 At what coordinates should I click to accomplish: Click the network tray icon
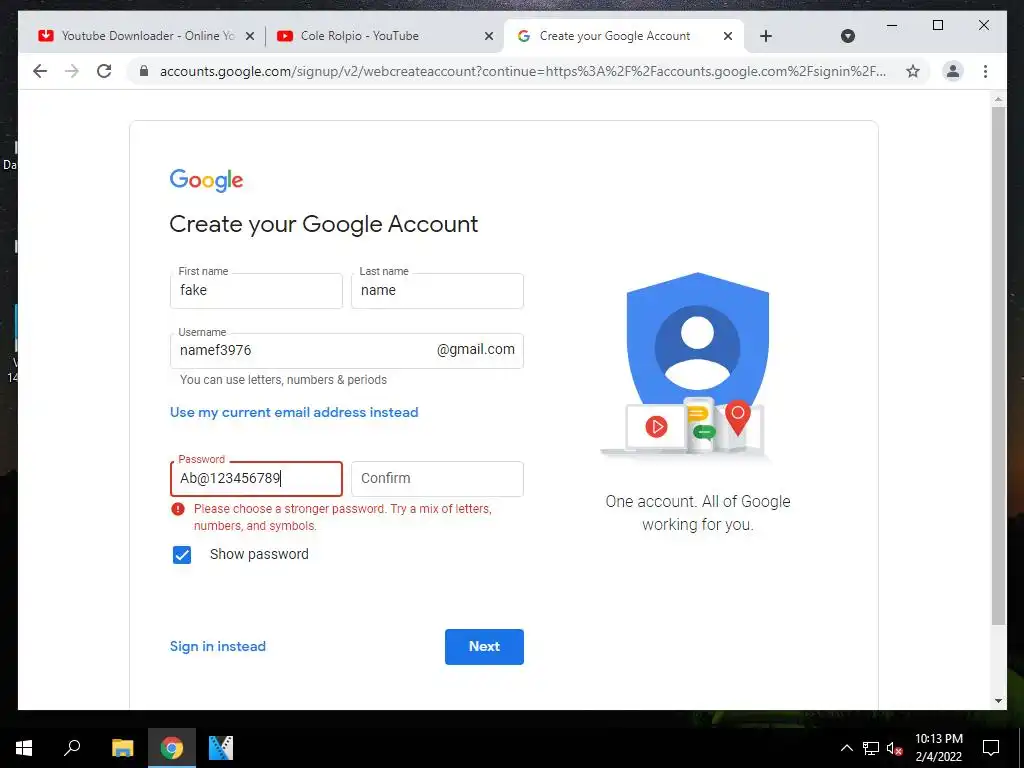(871, 748)
